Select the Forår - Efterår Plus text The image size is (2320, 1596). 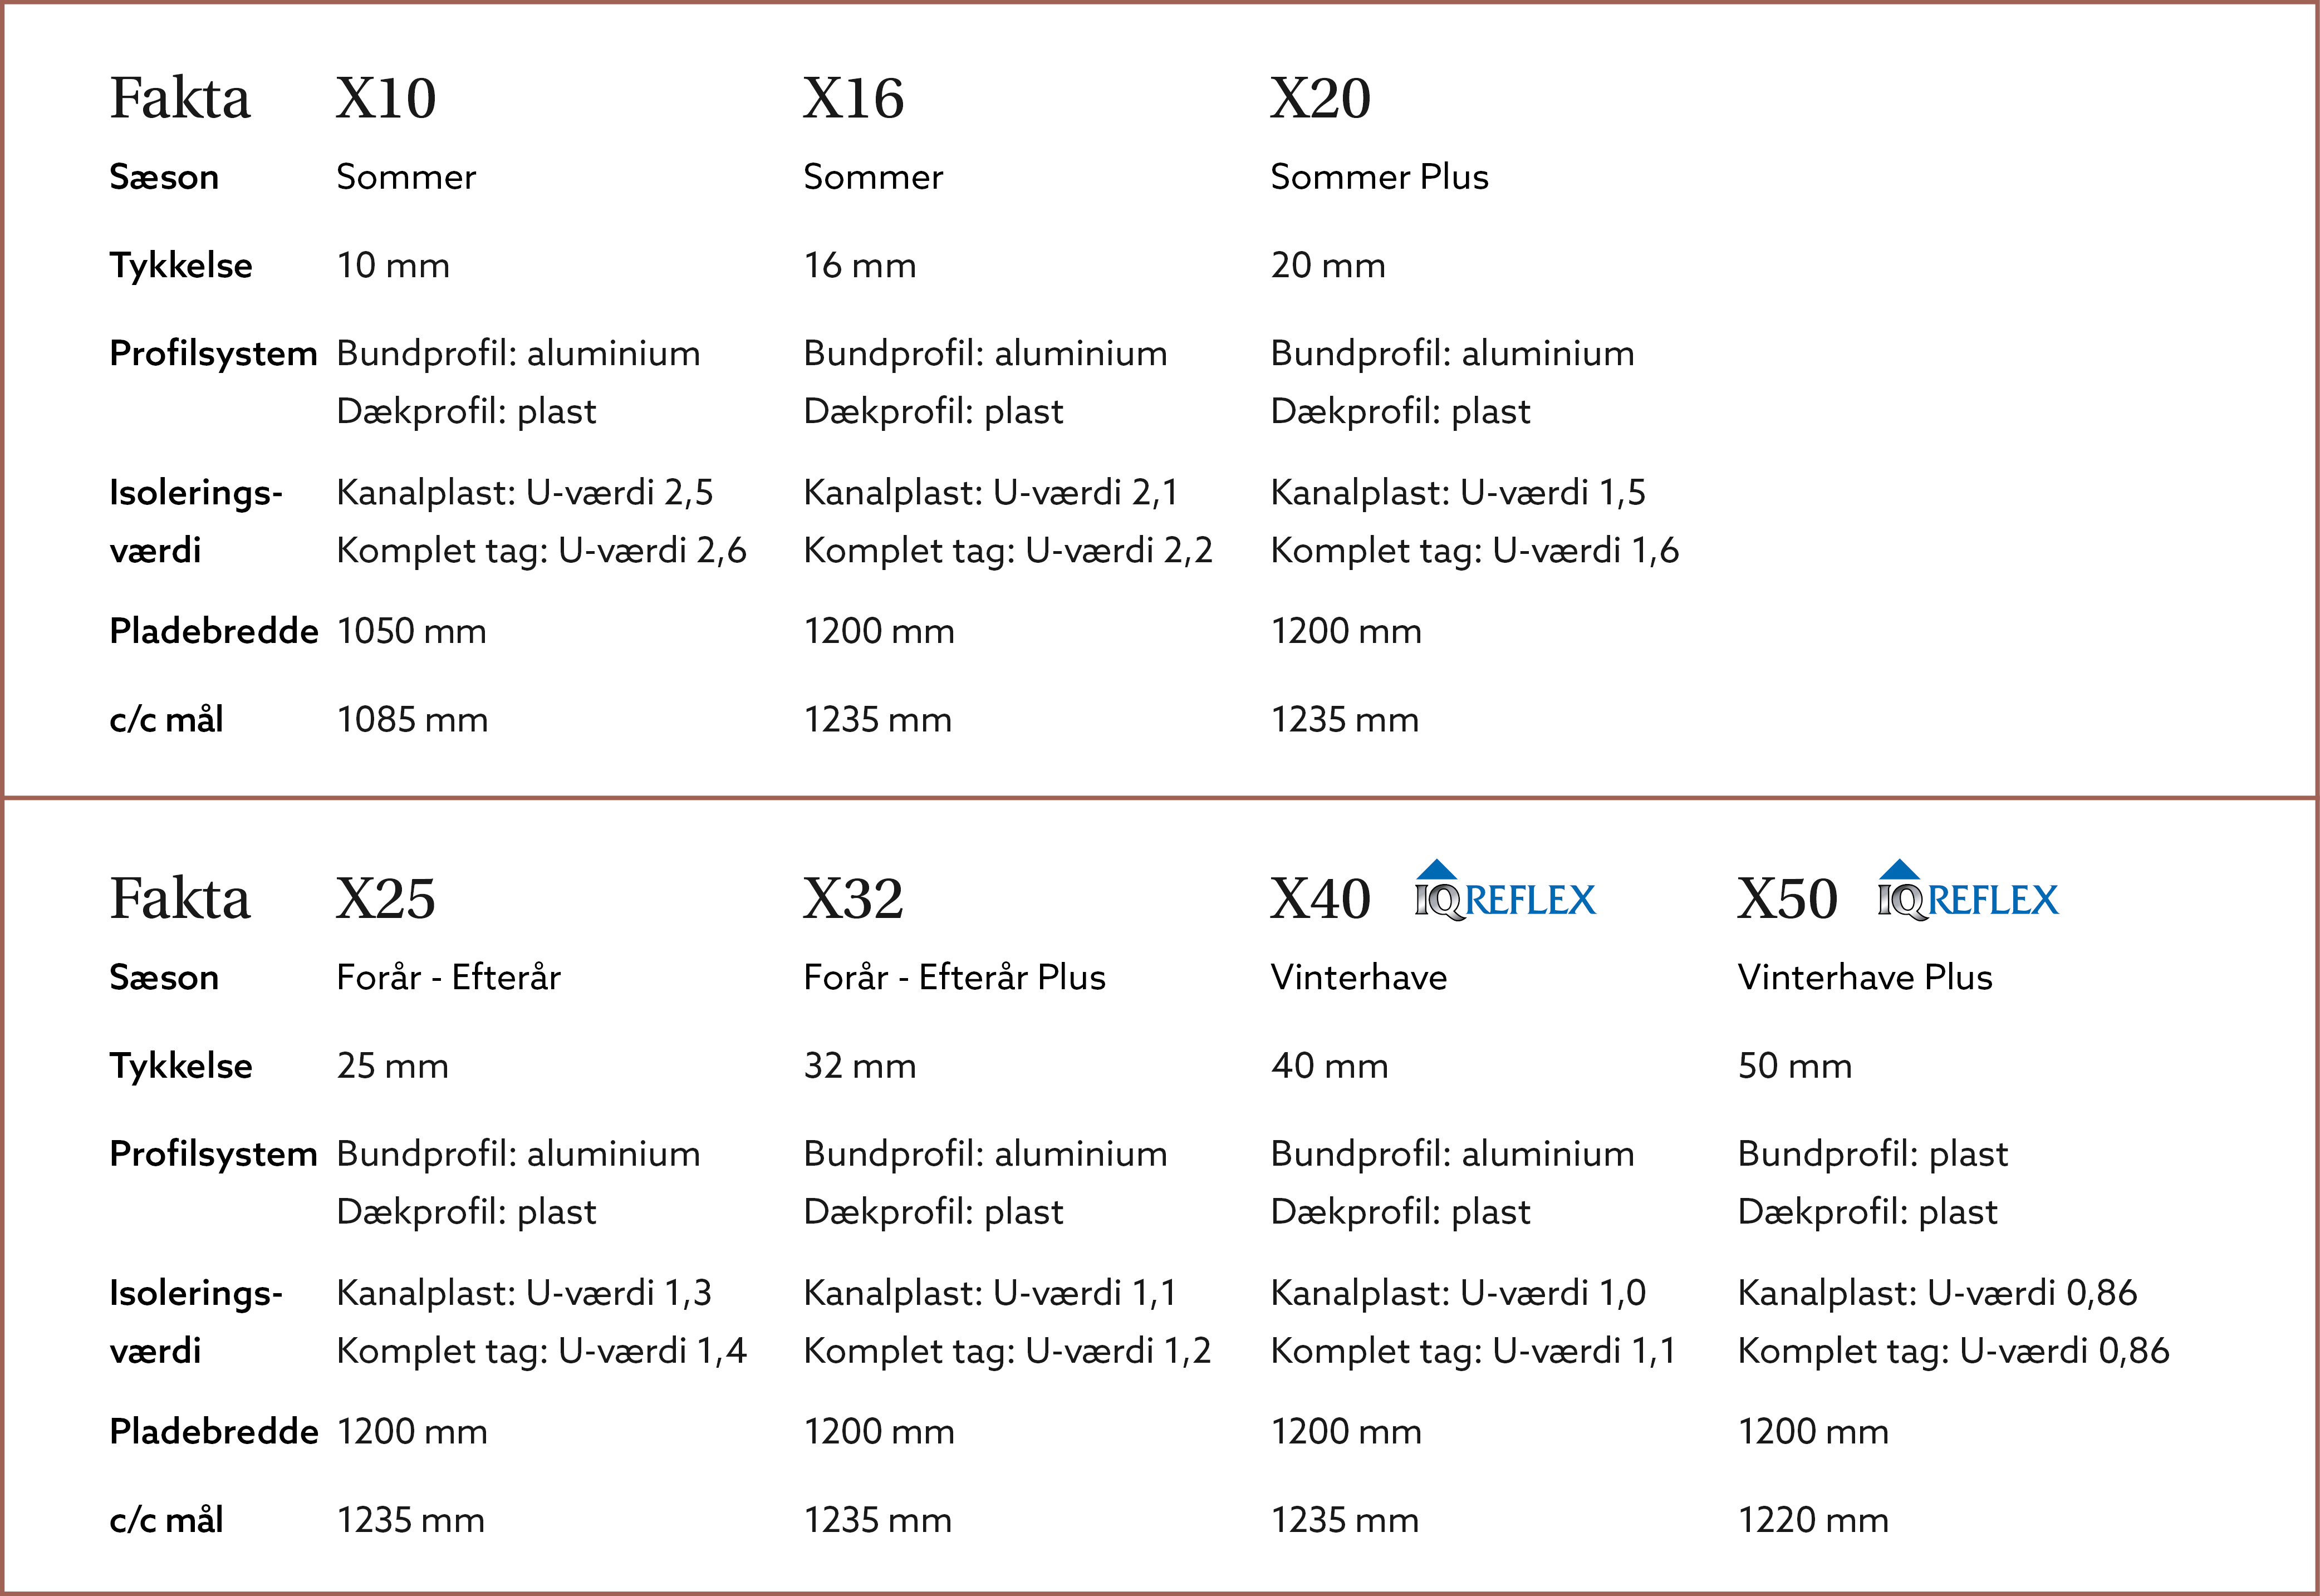954,977
